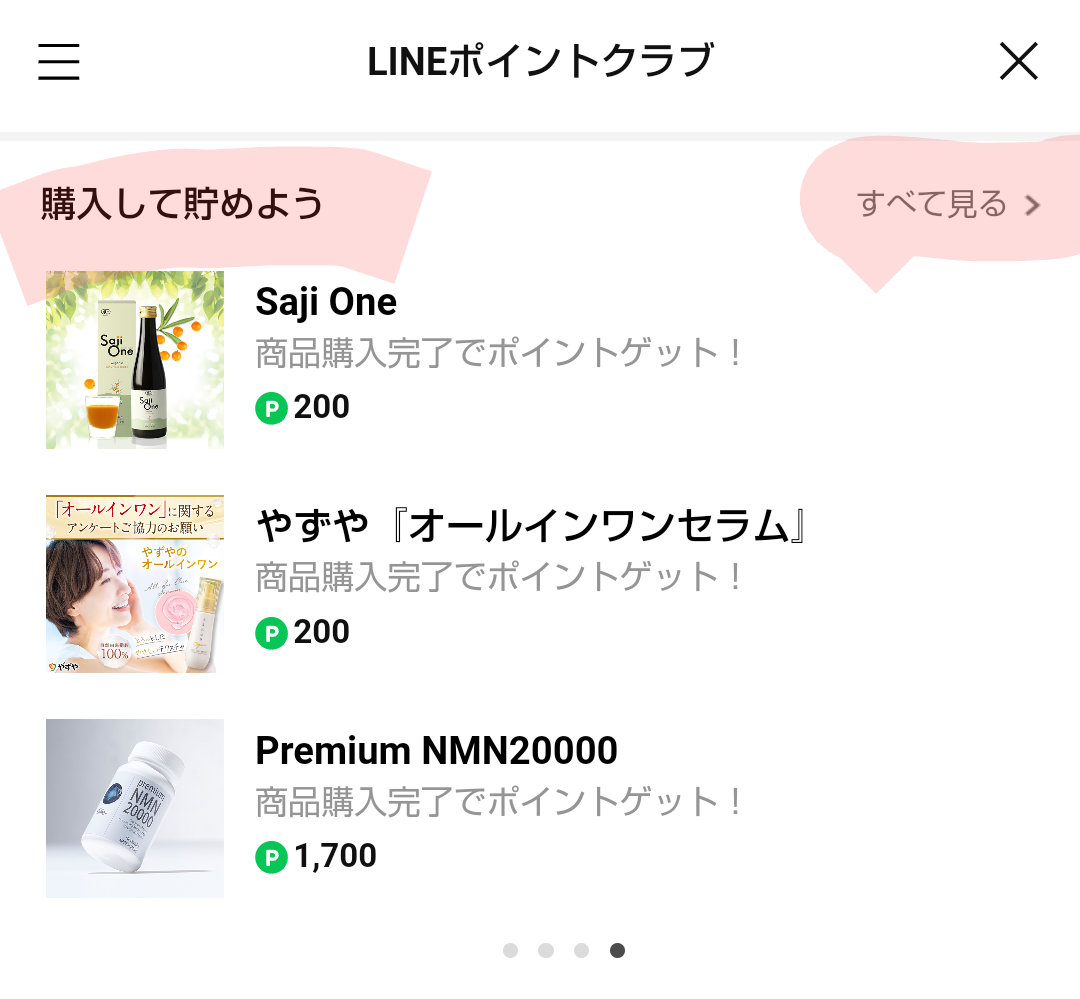Select the やずや『オールインワンセラム』 title
Image resolution: width=1080 pixels, height=999 pixels.
tap(530, 526)
